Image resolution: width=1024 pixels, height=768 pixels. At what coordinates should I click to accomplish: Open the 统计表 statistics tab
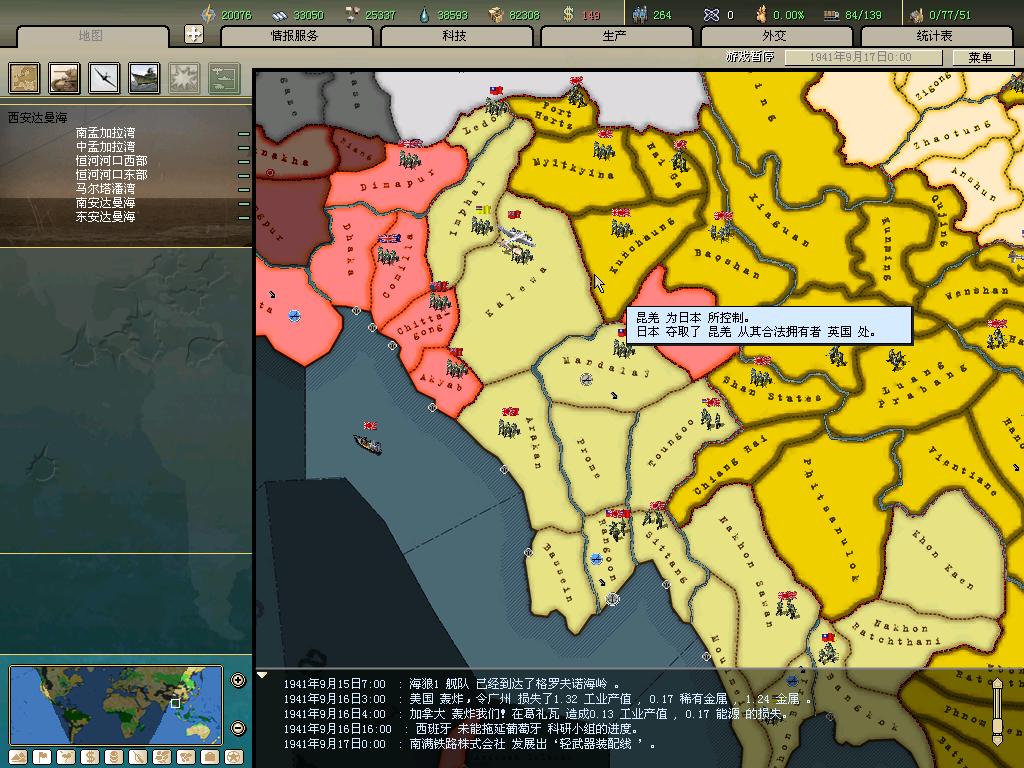coord(935,36)
